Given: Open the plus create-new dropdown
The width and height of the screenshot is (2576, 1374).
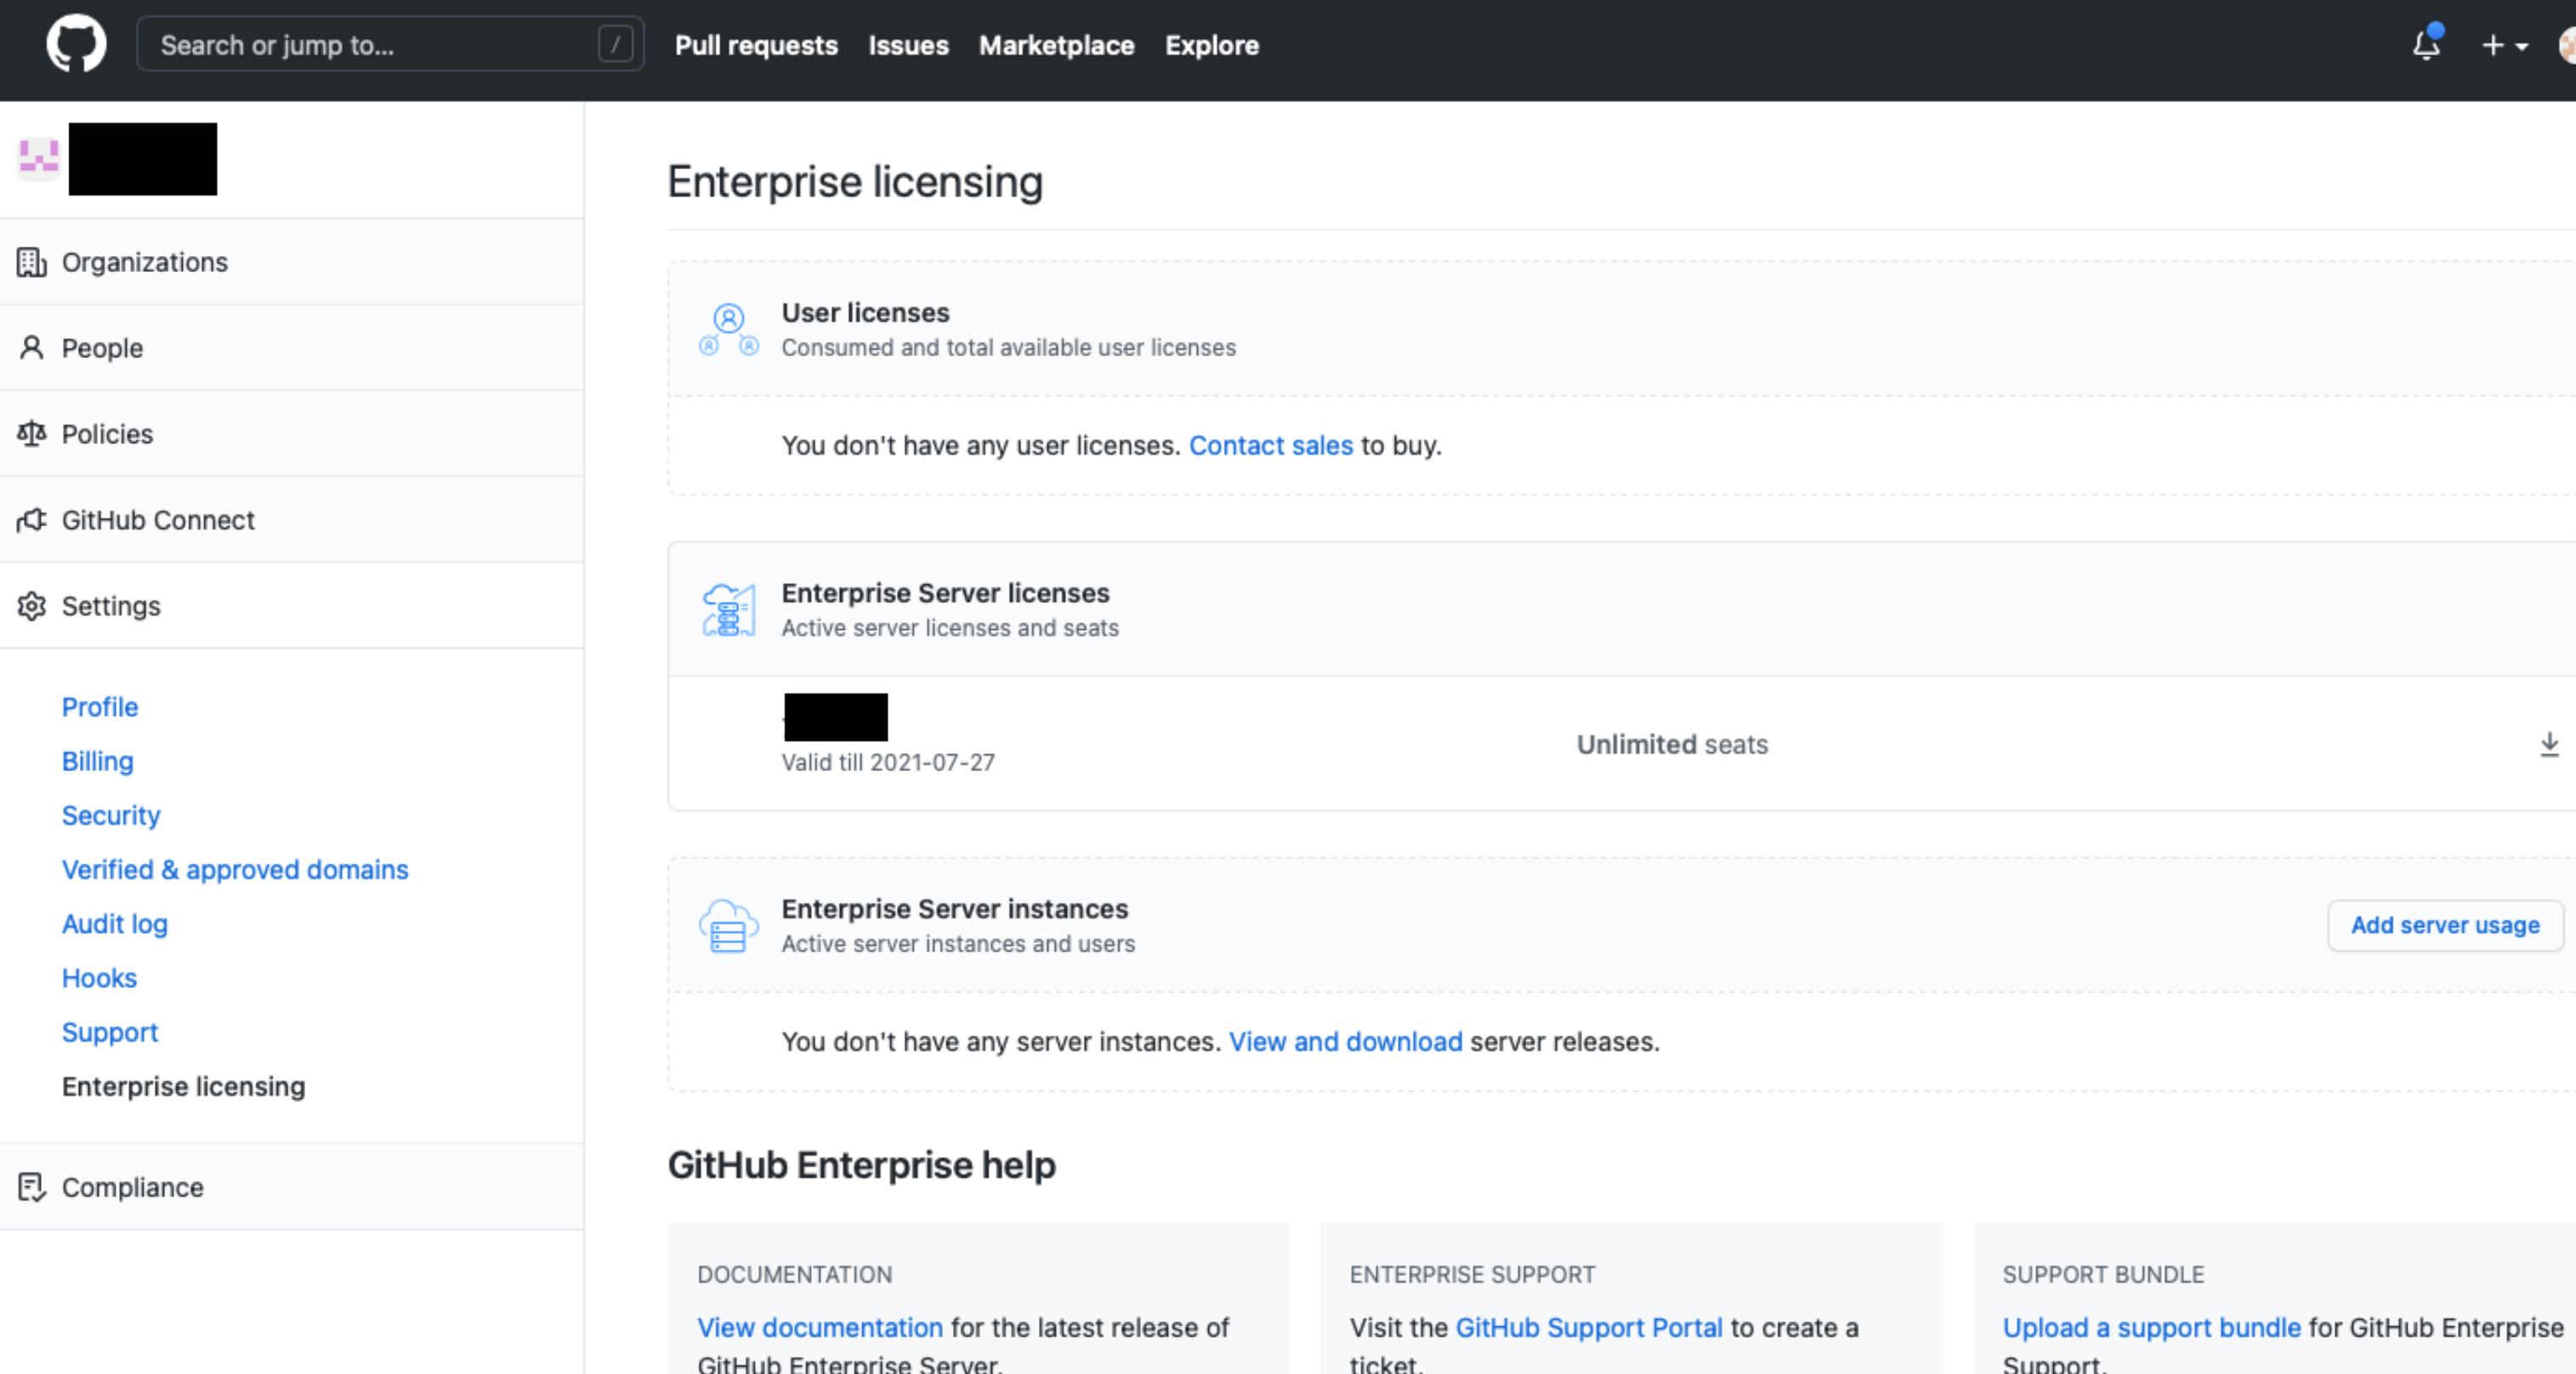Looking at the screenshot, I should tap(2504, 45).
